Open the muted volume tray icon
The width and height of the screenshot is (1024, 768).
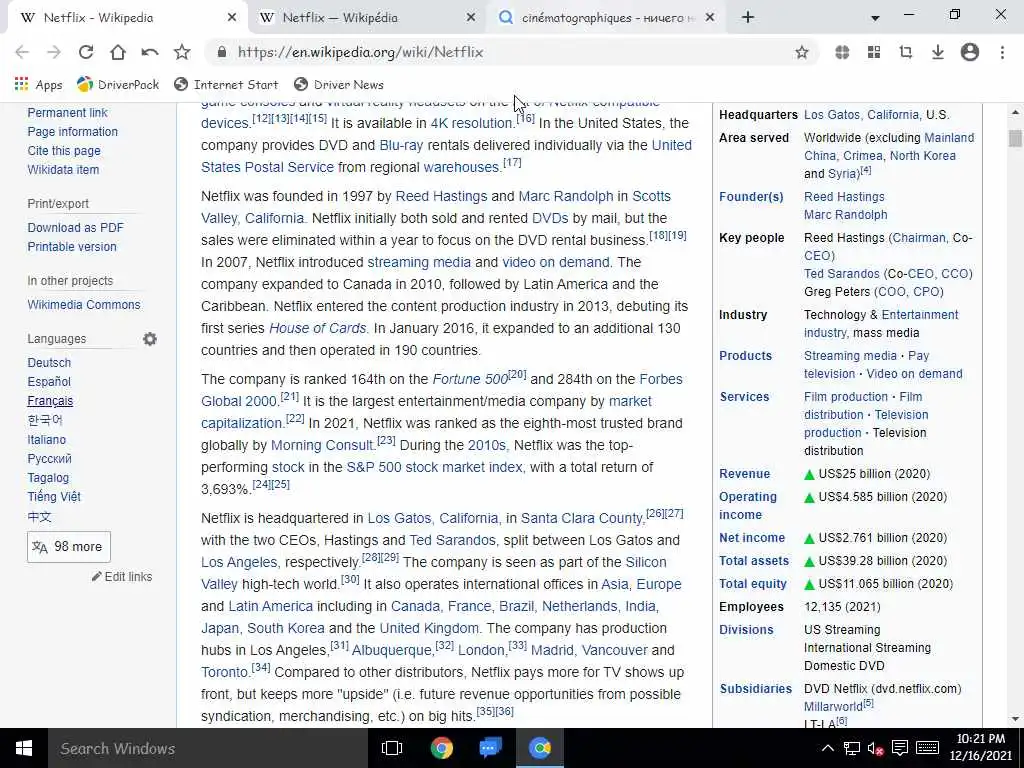tap(876, 748)
